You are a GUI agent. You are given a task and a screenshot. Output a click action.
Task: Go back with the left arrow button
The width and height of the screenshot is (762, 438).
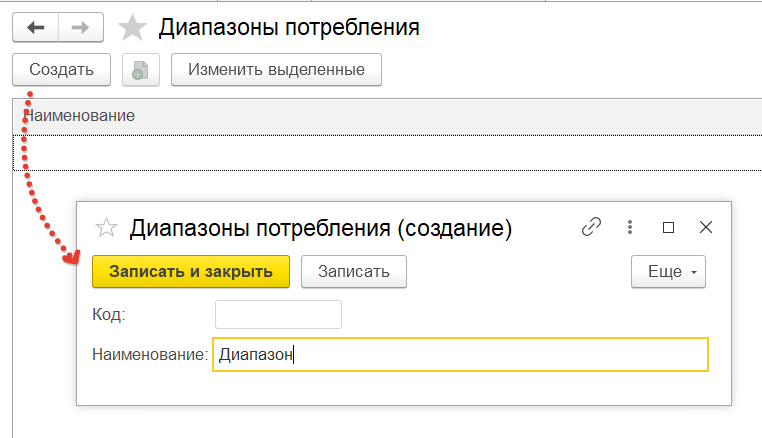click(35, 28)
